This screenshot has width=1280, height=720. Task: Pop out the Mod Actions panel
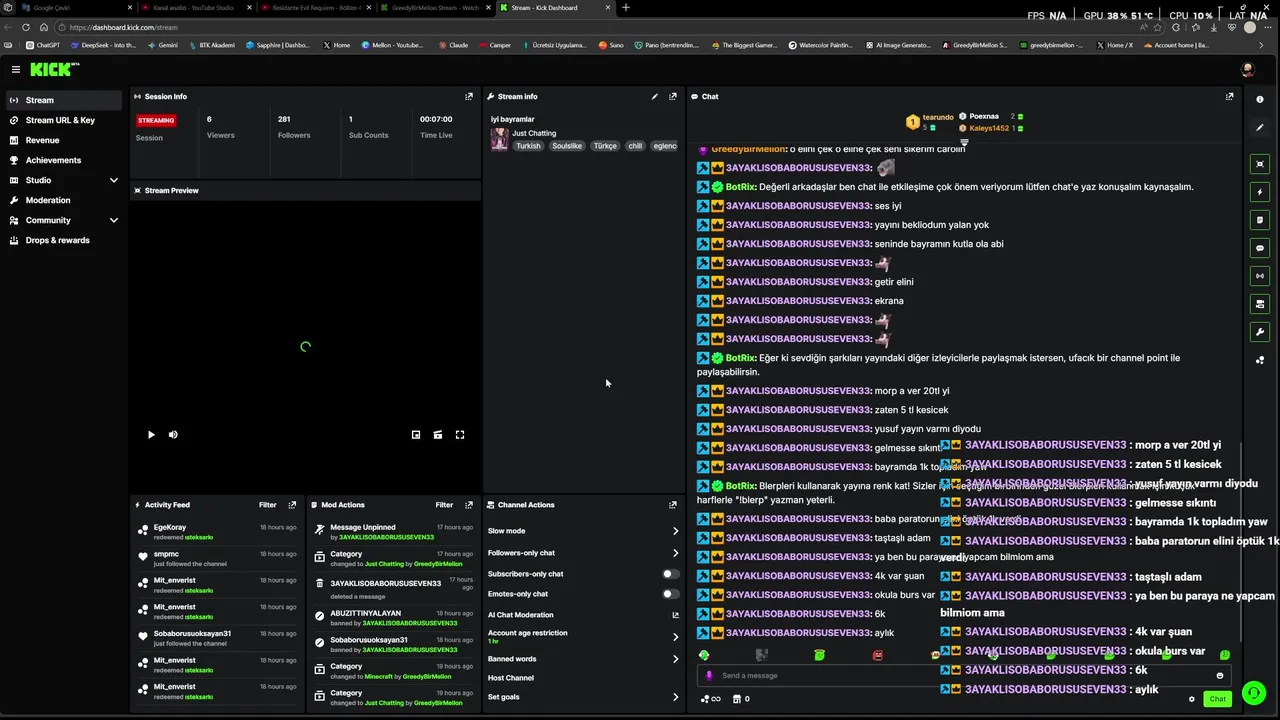coord(469,505)
